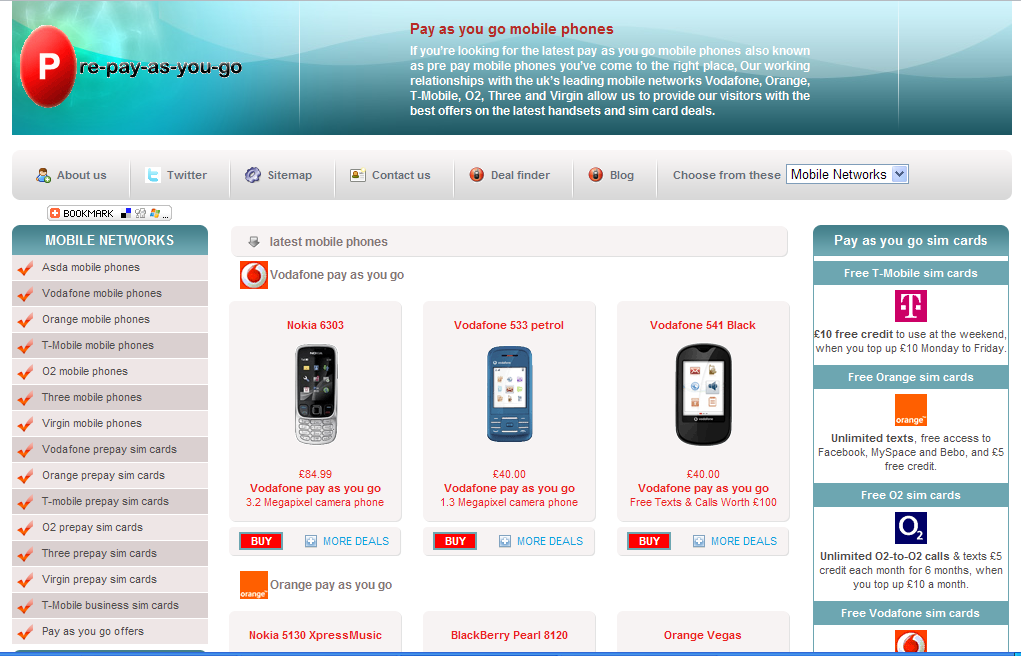Click the Contact us card icon
1021x656 pixels.
pyautogui.click(x=357, y=175)
